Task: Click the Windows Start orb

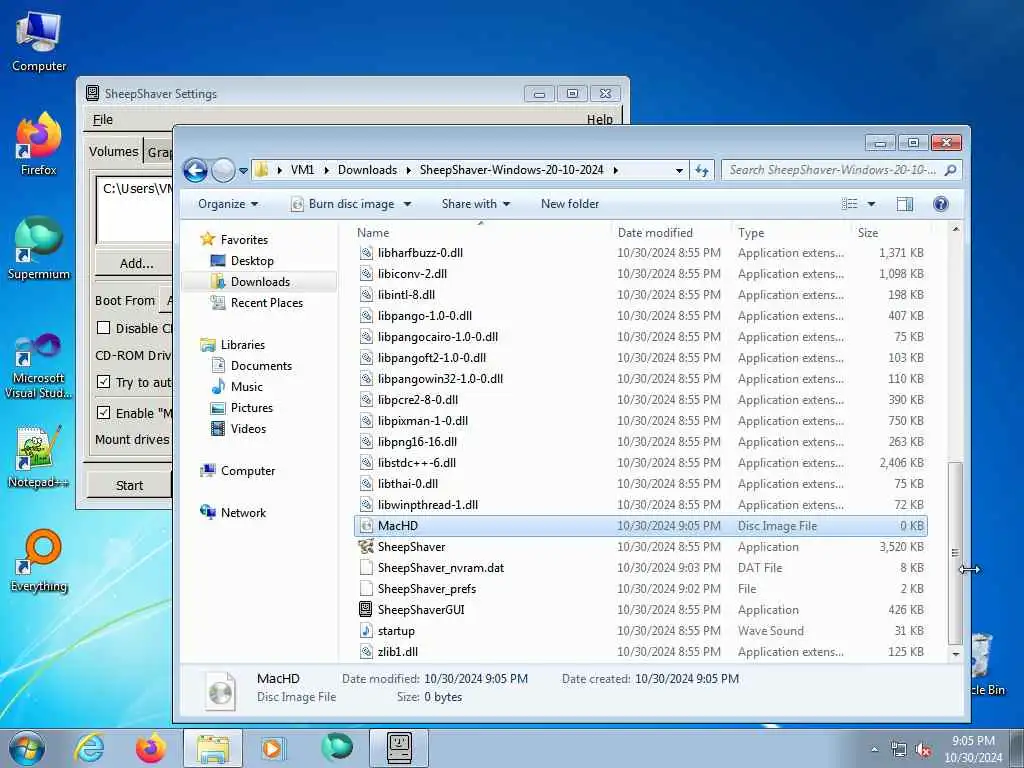Action: point(27,748)
